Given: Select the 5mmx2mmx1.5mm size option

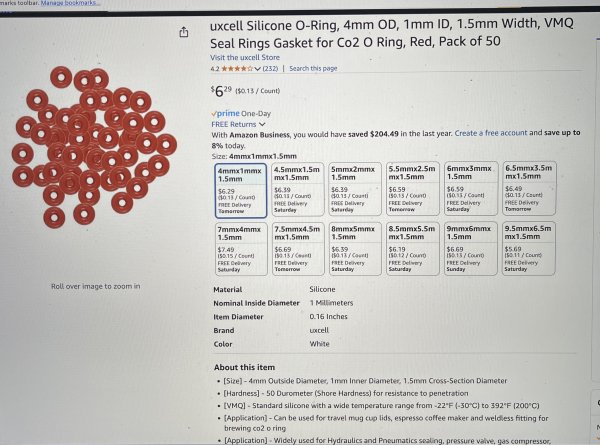Looking at the screenshot, I should pyautogui.click(x=355, y=189).
